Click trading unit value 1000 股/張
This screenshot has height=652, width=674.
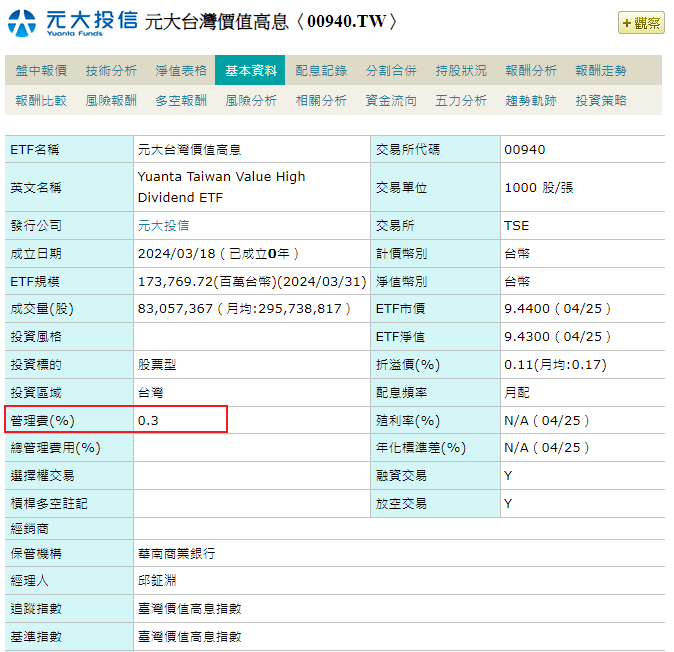pos(539,187)
